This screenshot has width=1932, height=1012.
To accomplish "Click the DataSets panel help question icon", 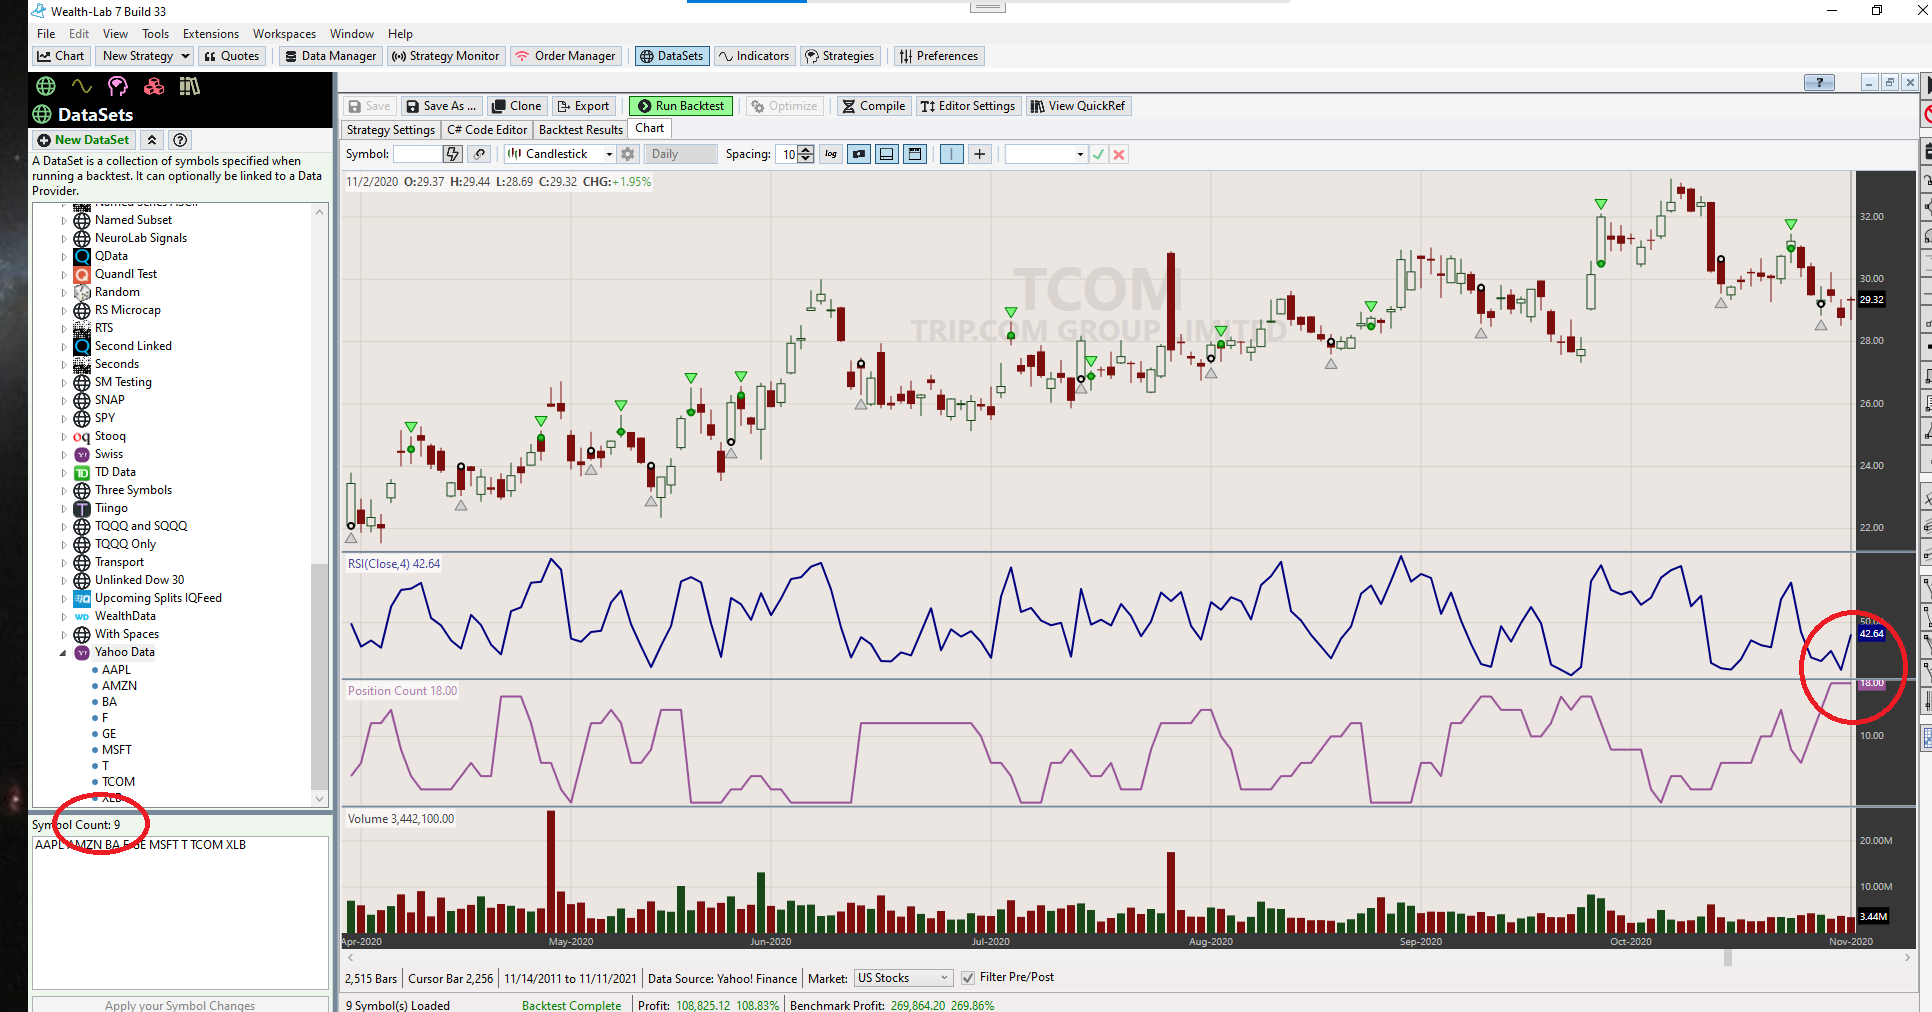I will 180,141.
